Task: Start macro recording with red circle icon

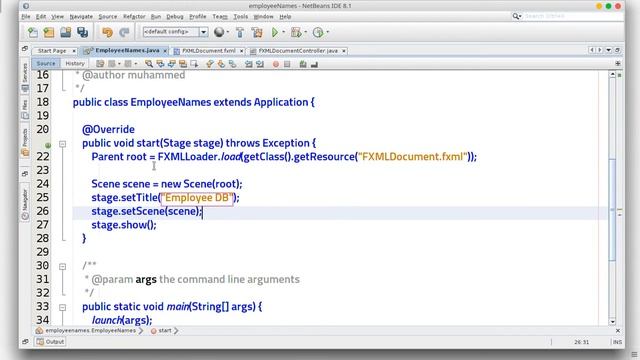Action: (x=276, y=64)
